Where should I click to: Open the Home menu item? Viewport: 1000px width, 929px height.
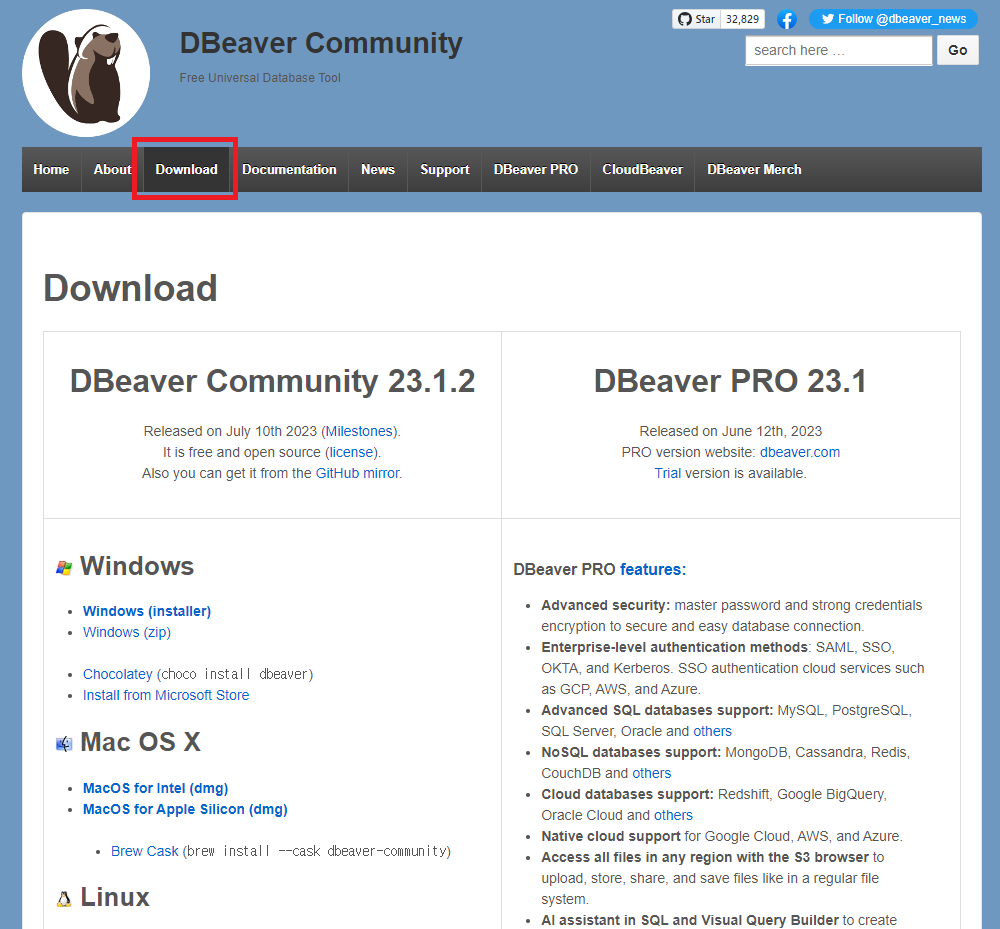pyautogui.click(x=51, y=170)
